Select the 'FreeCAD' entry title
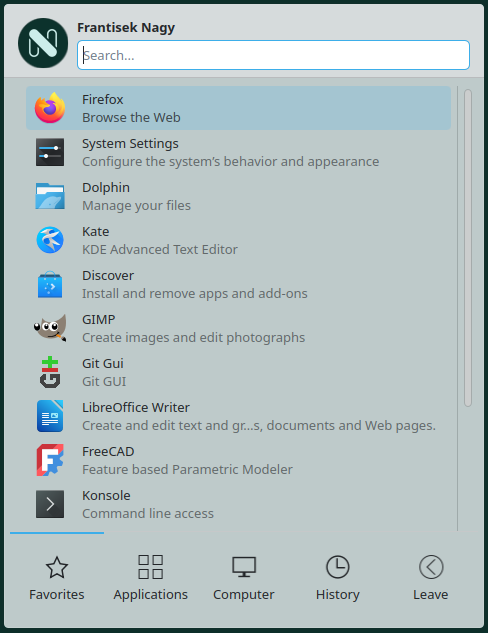Screen dimensions: 488x633 tap(108, 451)
